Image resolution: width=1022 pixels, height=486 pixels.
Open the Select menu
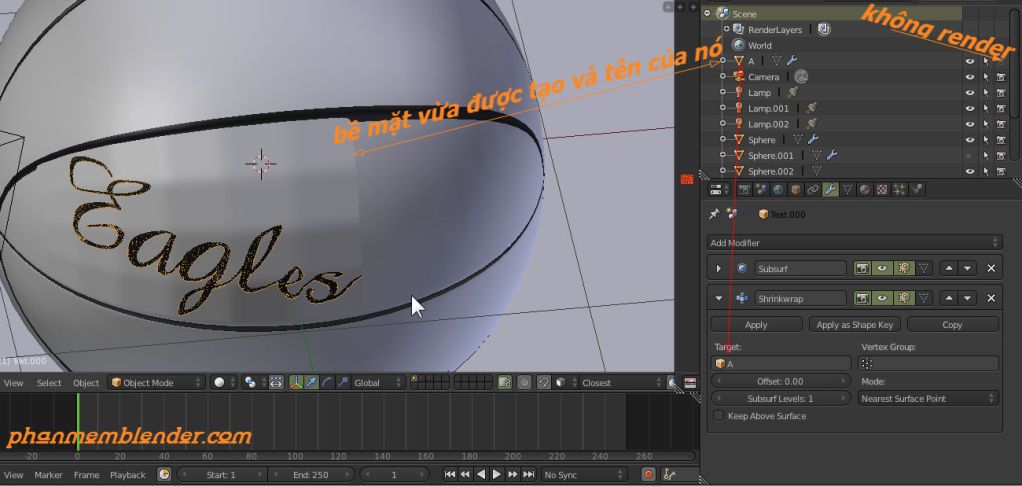(49, 382)
